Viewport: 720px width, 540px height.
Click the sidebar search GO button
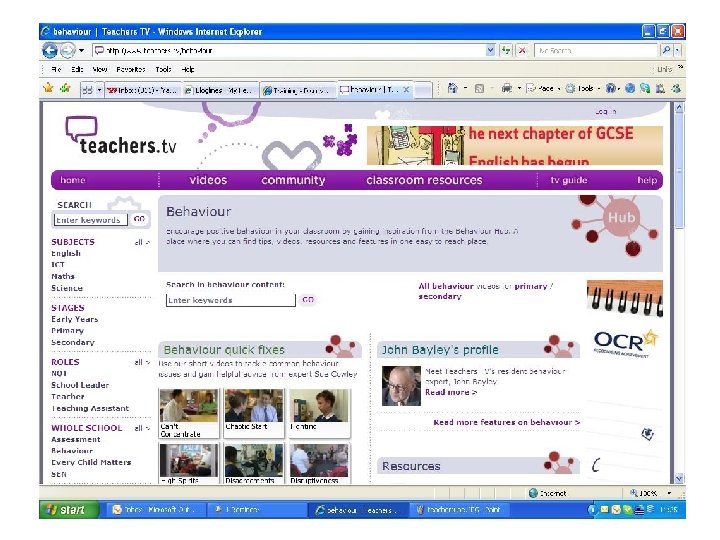(139, 219)
